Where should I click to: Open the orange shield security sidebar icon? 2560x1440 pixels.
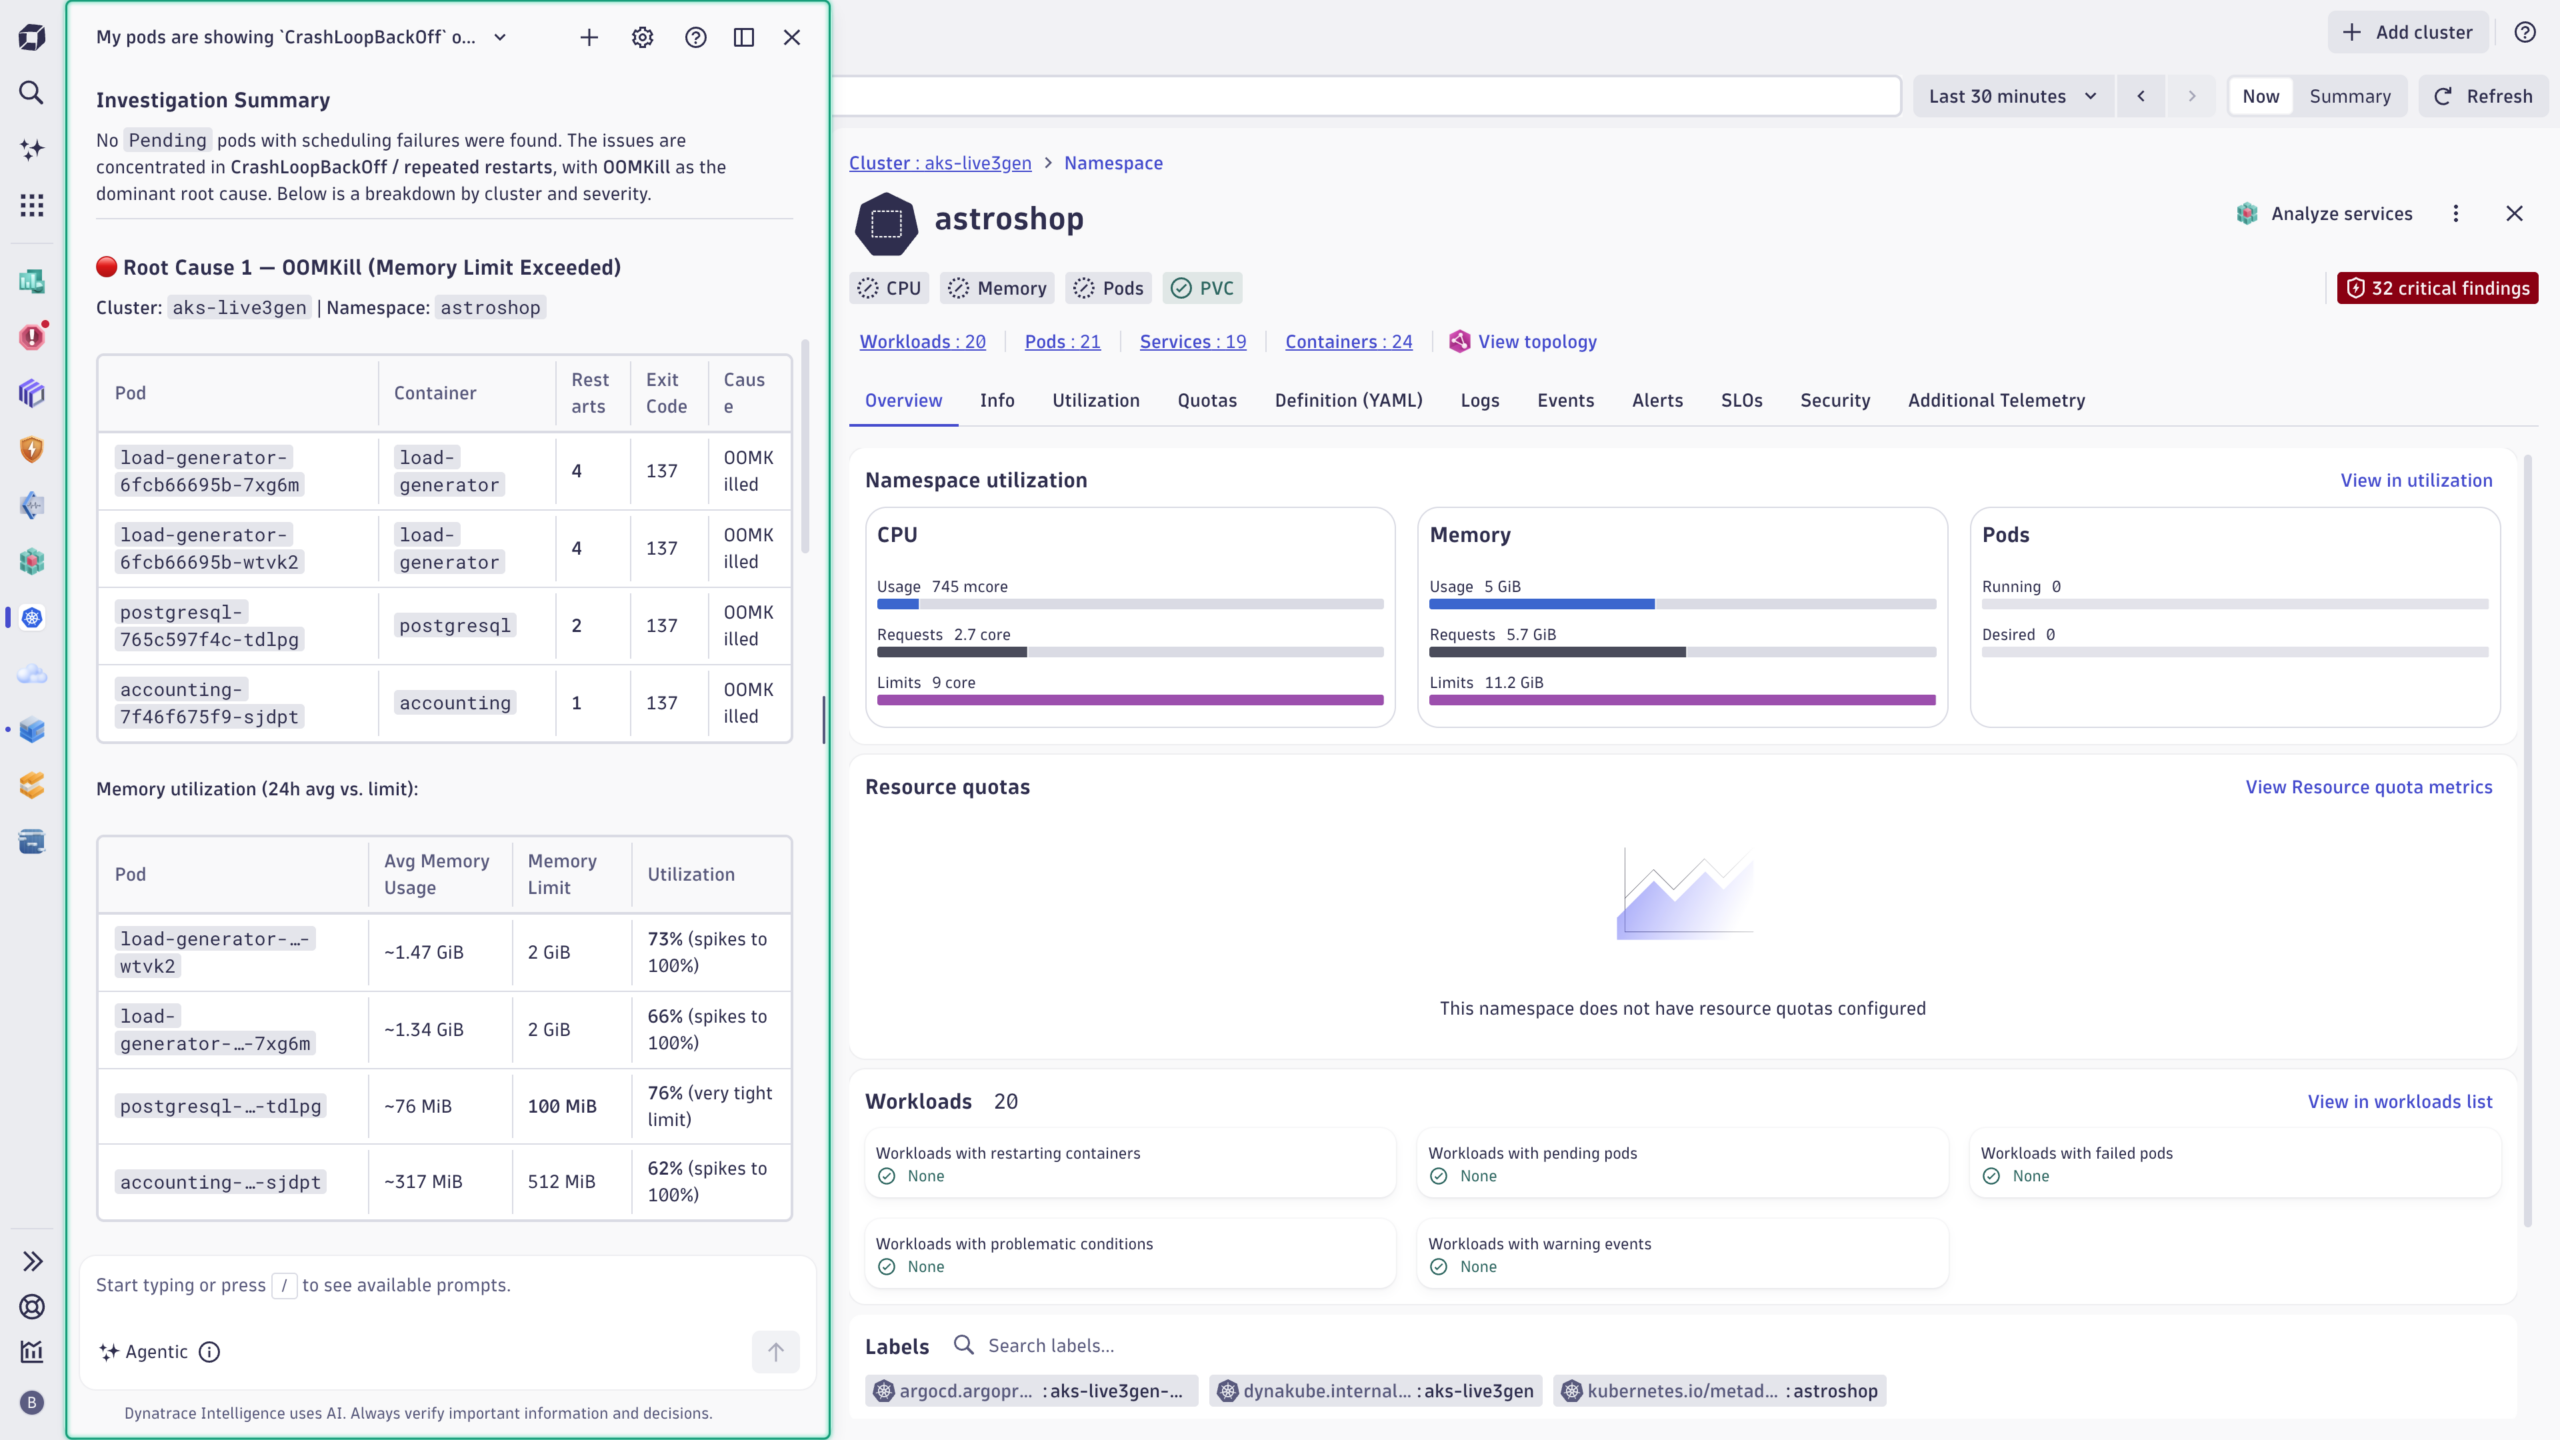coord(32,449)
